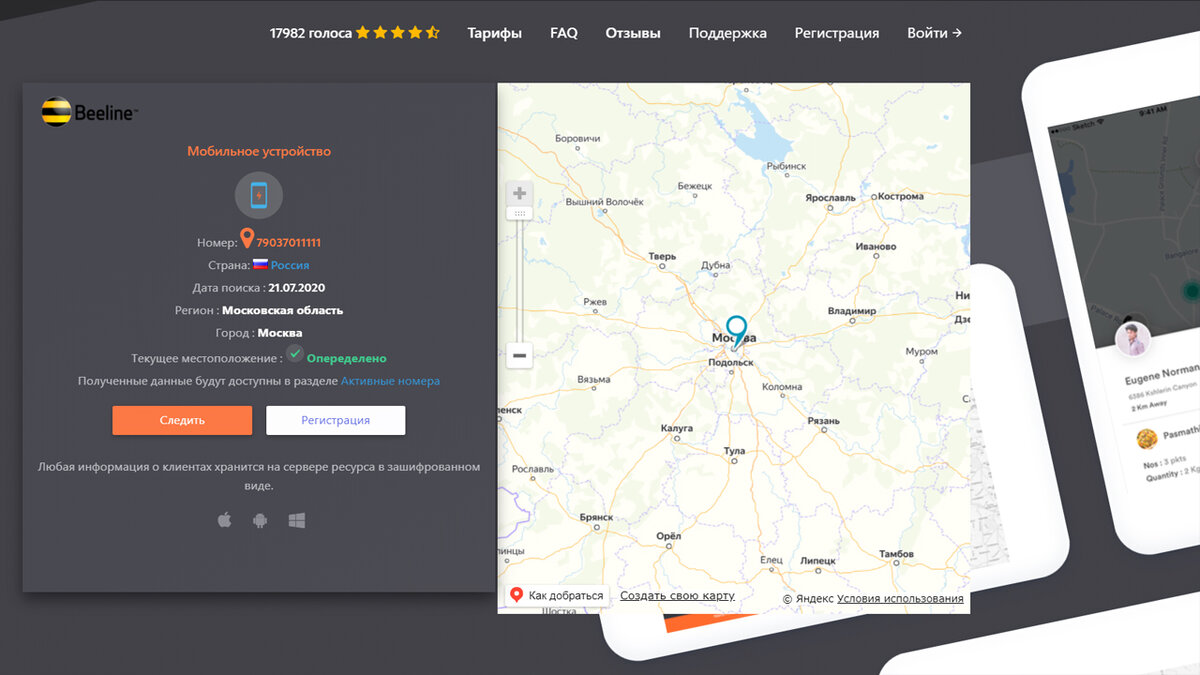
Task: Click the orange location pin beside number
Action: pyautogui.click(x=247, y=239)
